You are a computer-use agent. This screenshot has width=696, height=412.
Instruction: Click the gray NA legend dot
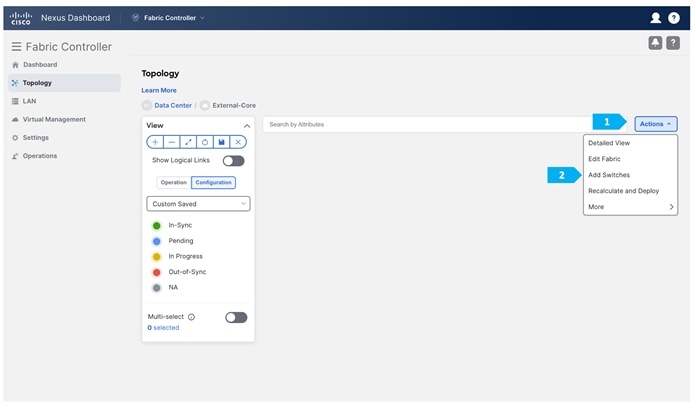coord(157,288)
